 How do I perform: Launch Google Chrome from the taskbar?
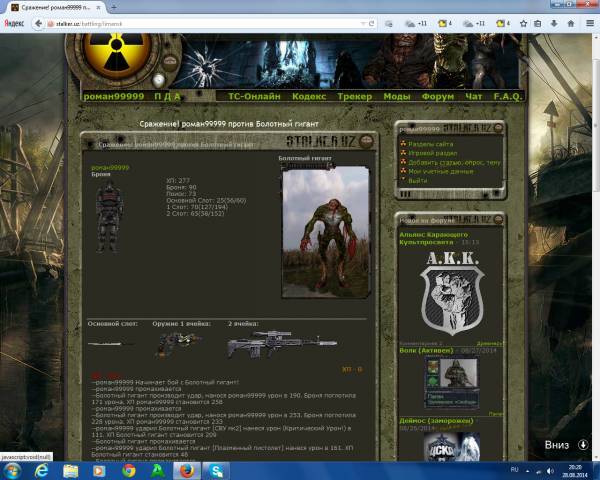129,471
